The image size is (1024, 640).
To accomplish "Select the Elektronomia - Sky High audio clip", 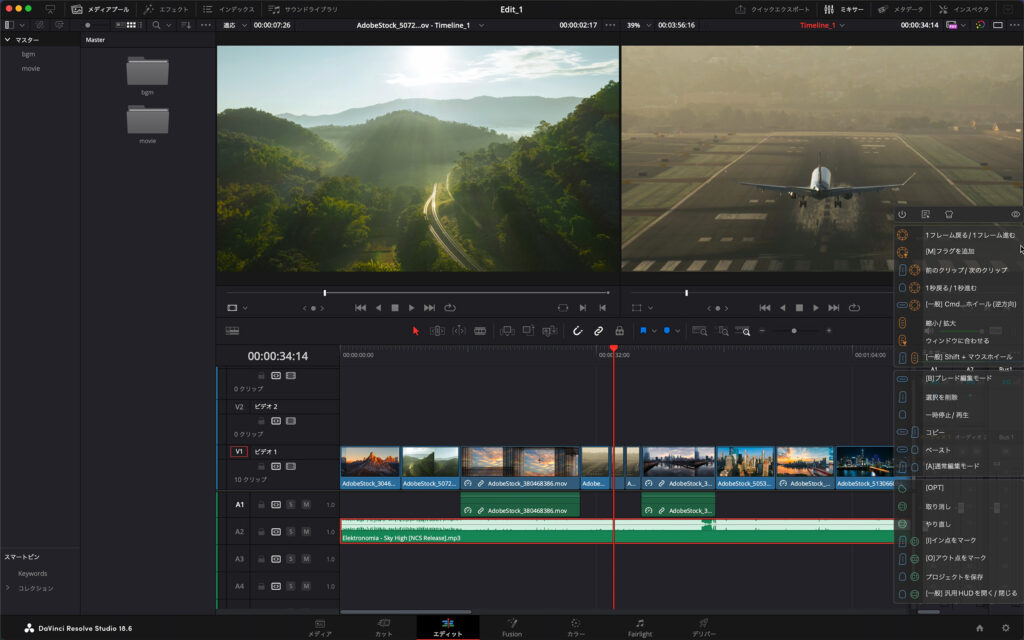I will [617, 531].
